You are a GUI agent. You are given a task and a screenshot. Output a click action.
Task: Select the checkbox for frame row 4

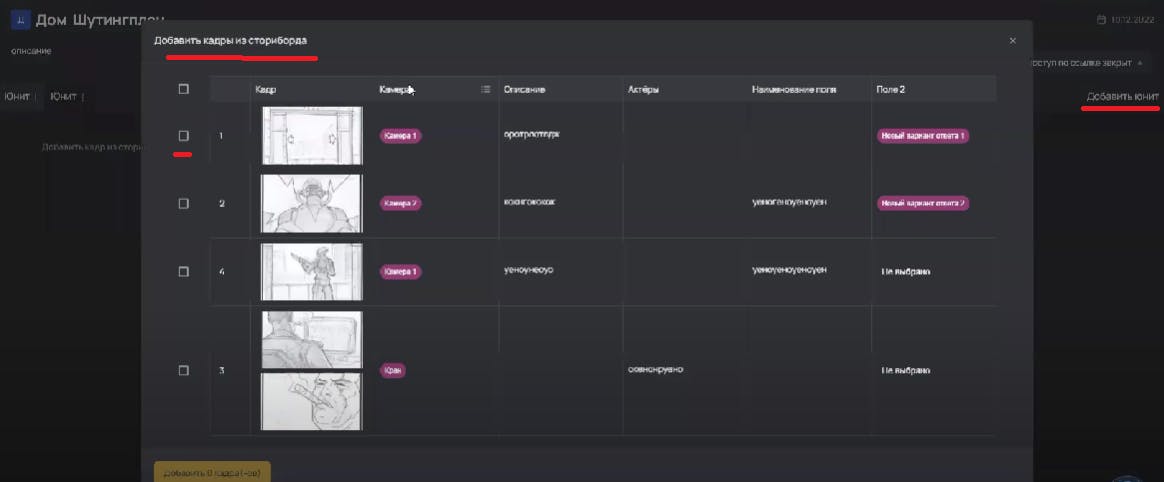(x=184, y=272)
